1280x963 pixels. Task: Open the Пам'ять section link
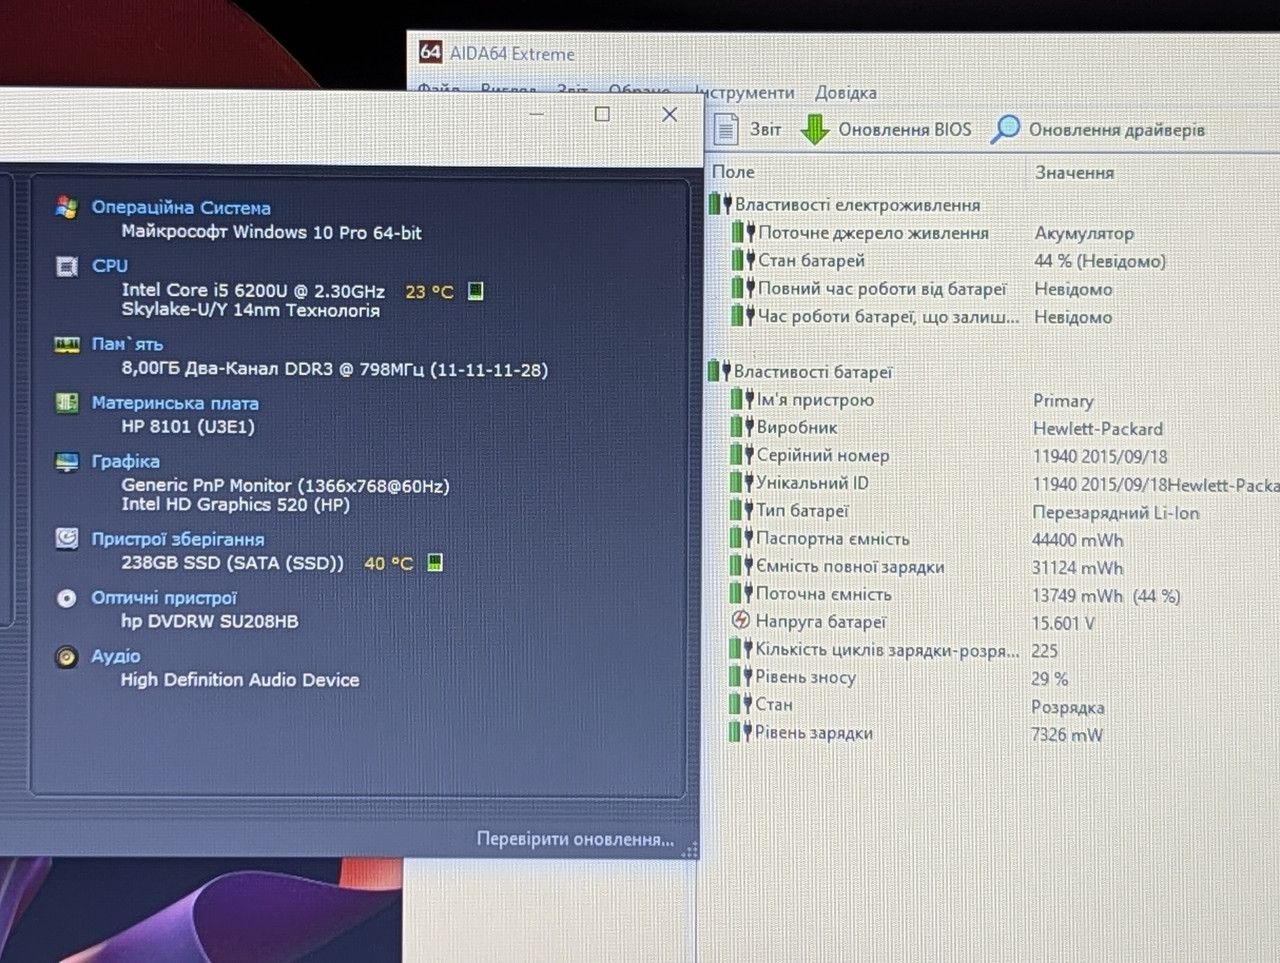pyautogui.click(x=127, y=344)
